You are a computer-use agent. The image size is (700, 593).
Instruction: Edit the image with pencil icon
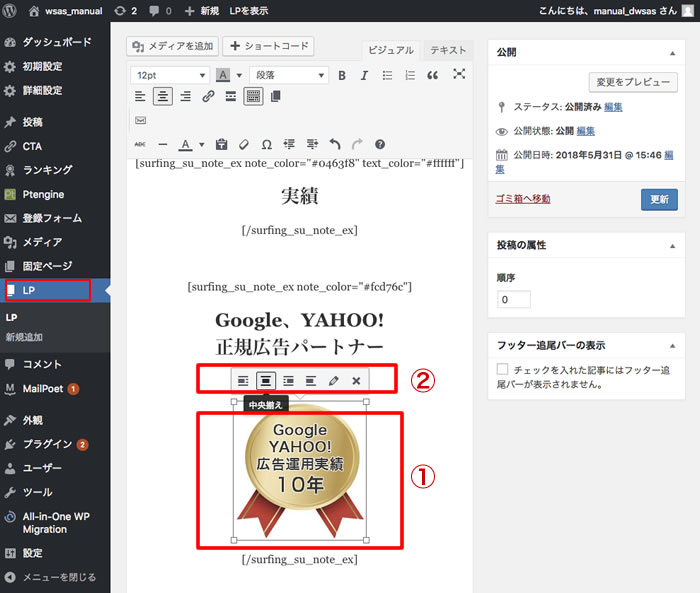click(334, 380)
